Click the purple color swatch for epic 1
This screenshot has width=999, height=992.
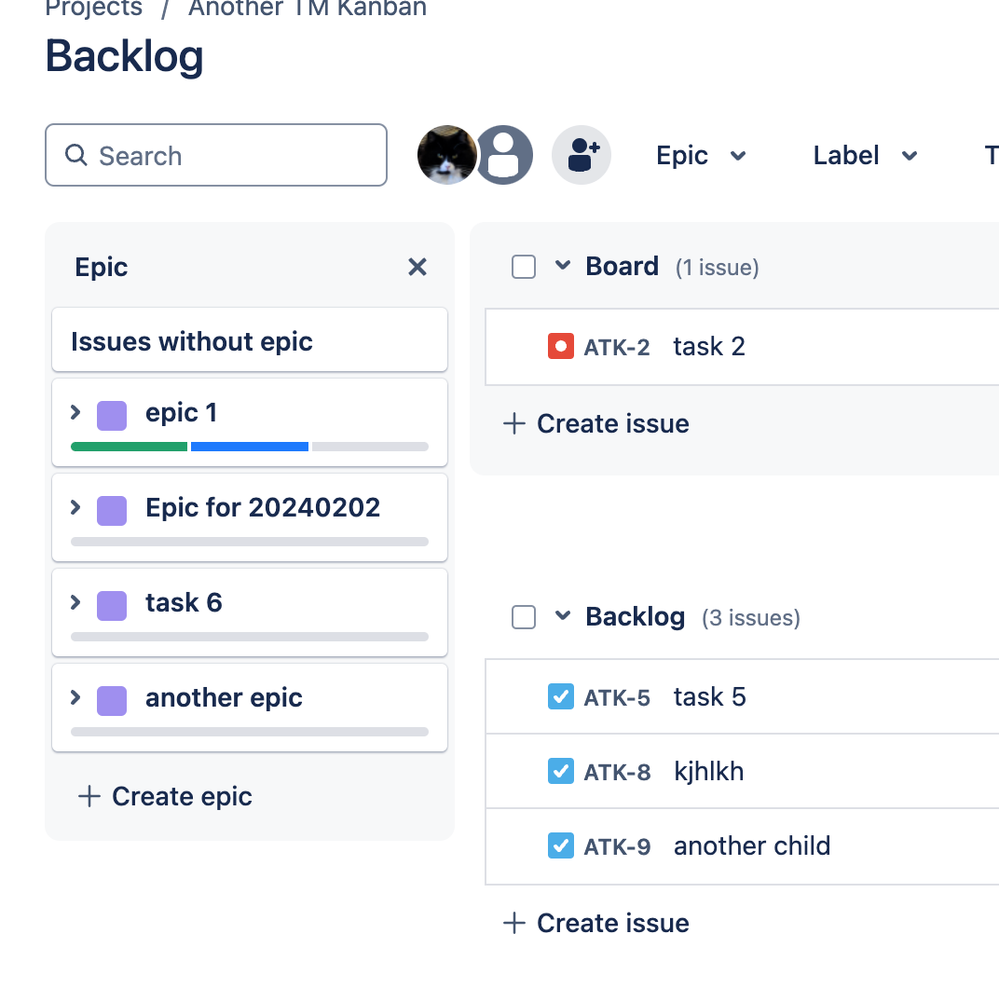click(x=111, y=415)
